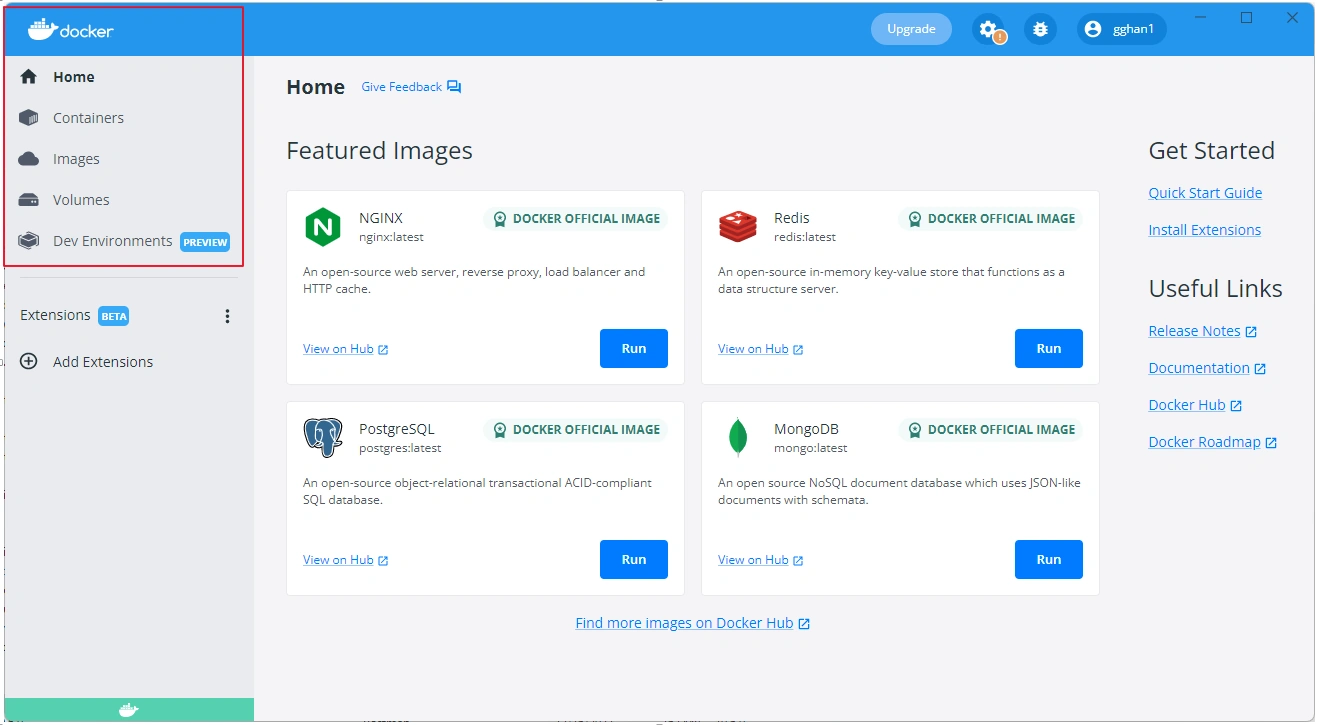The height and width of the screenshot is (725, 1317).
Task: Click the whale icon in the green status bar
Action: (128, 711)
